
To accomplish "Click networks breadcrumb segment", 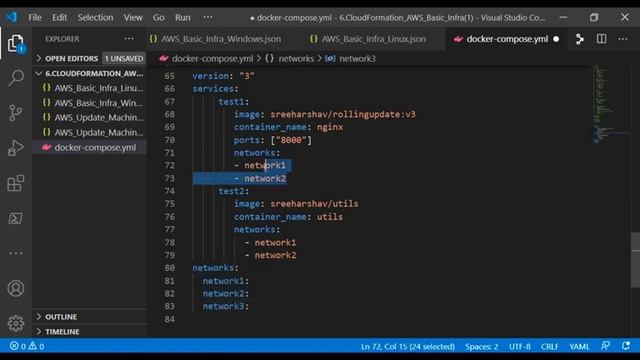I will click(296, 58).
